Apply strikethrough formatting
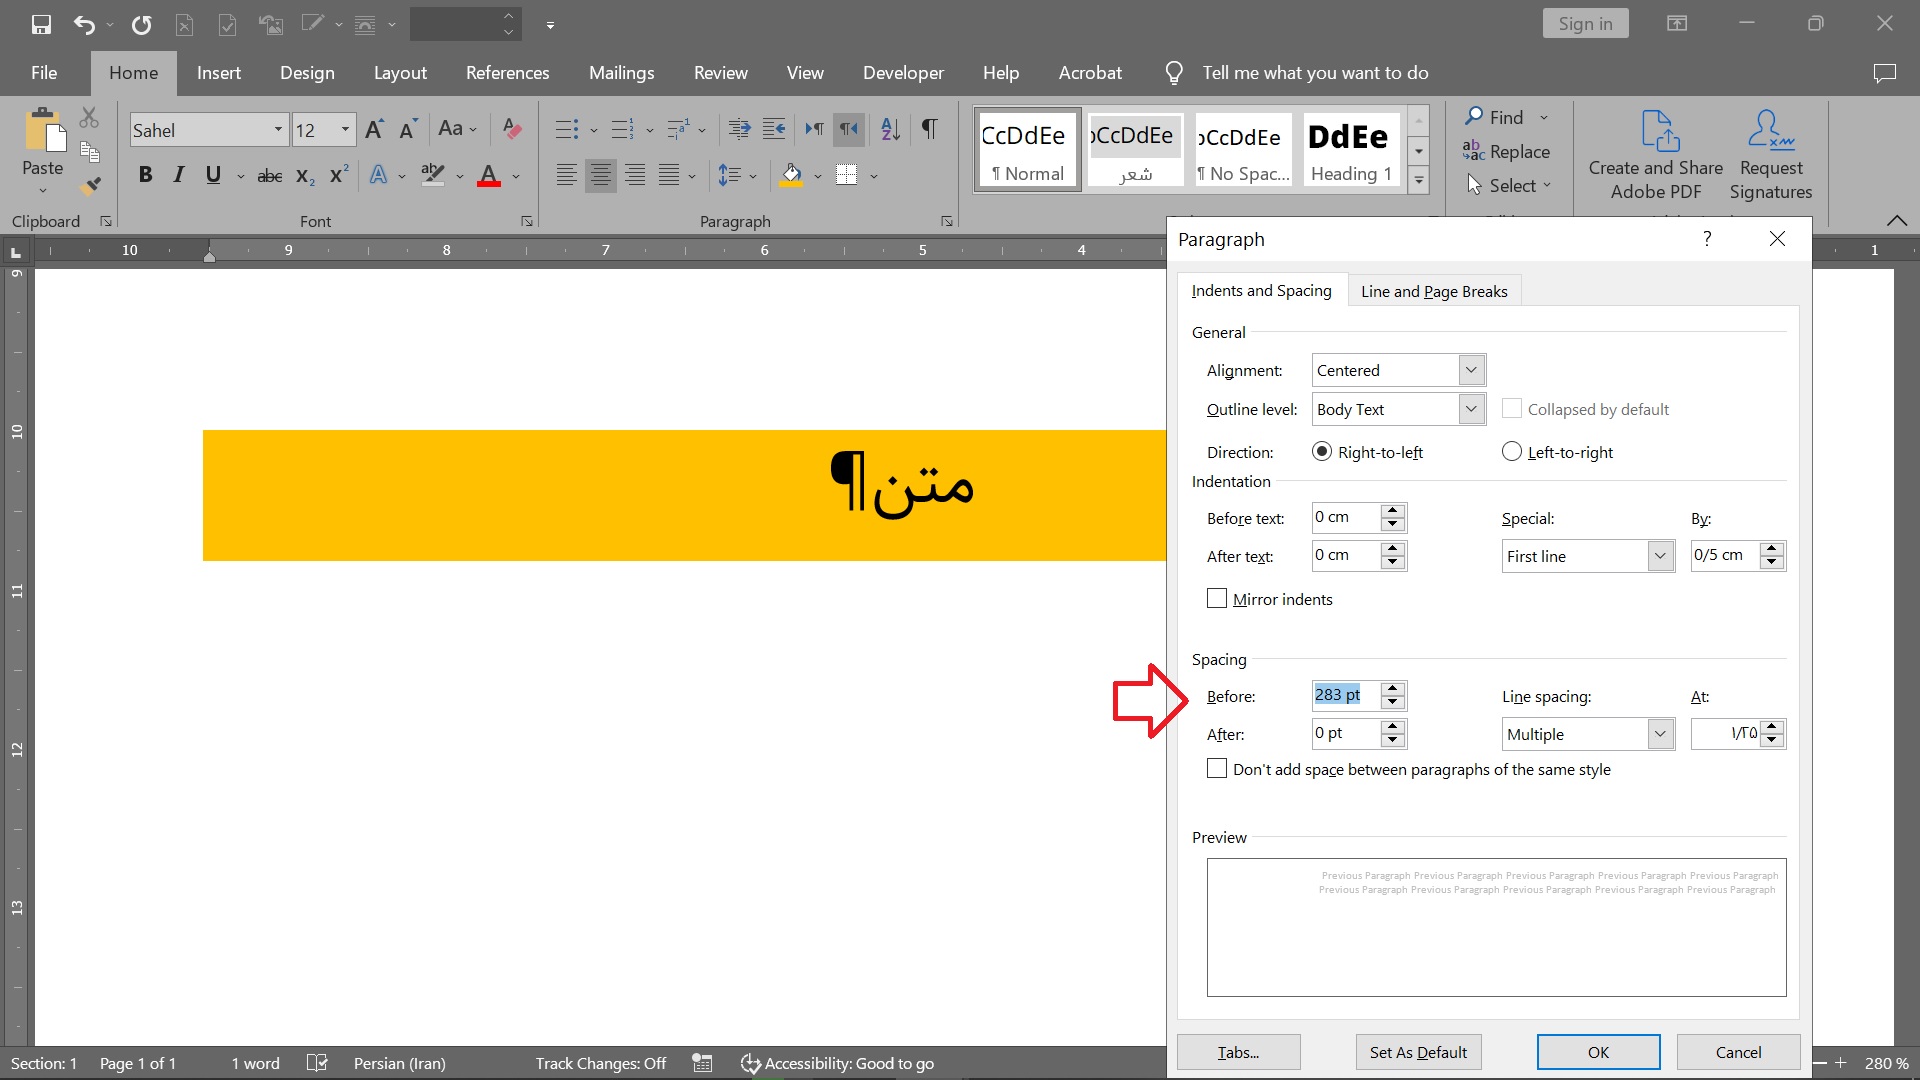The height and width of the screenshot is (1080, 1920). click(270, 176)
